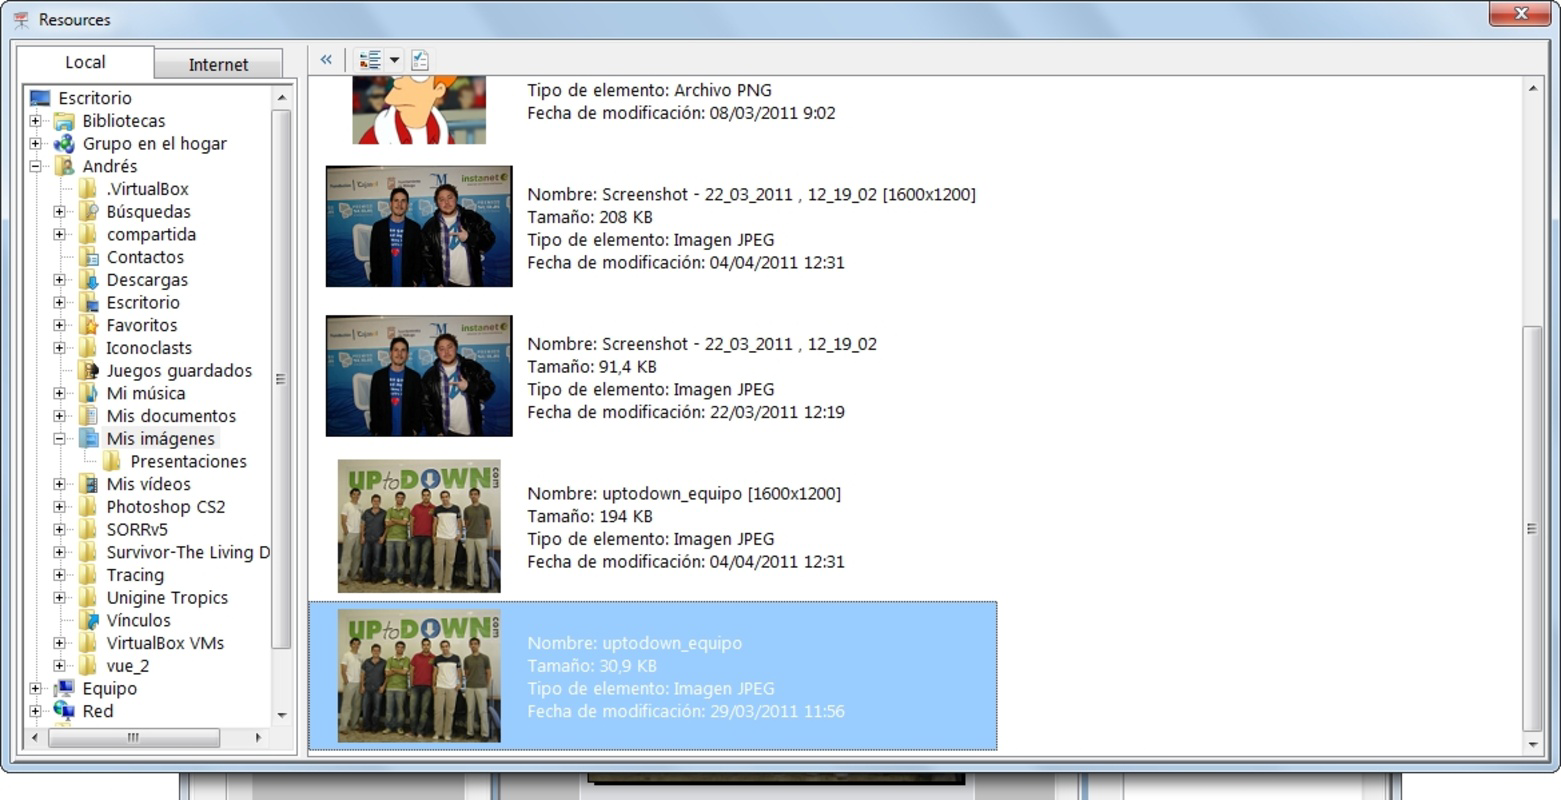Select the tree's Escritorio subfolder under Andrés
The height and width of the screenshot is (800, 1561).
(143, 302)
